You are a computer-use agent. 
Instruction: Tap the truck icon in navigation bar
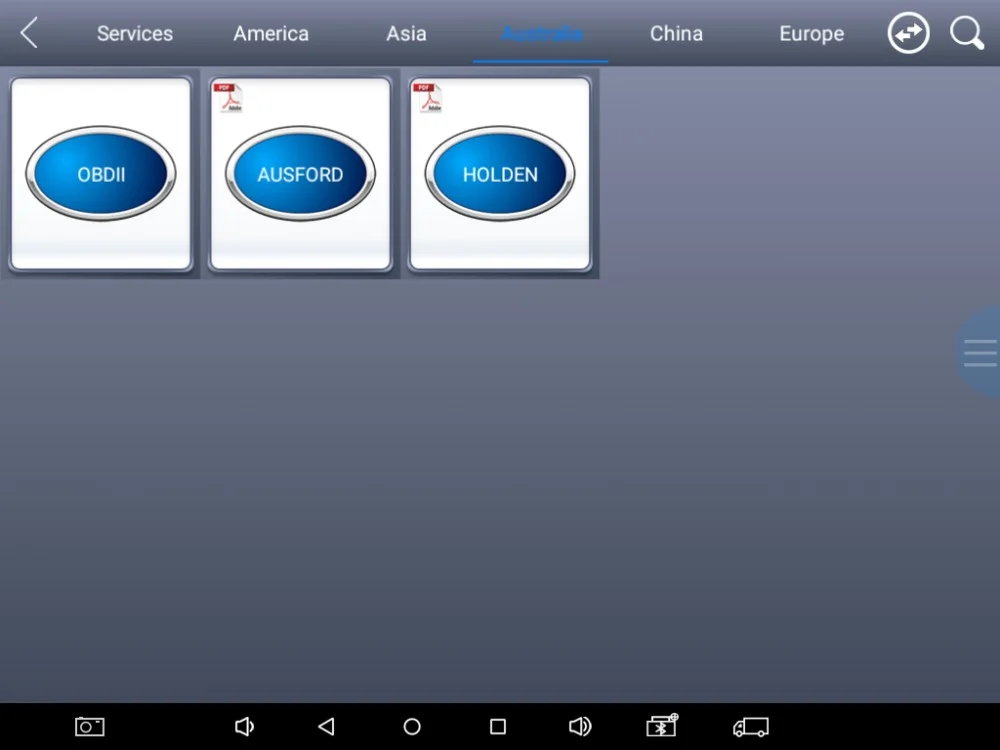click(751, 726)
